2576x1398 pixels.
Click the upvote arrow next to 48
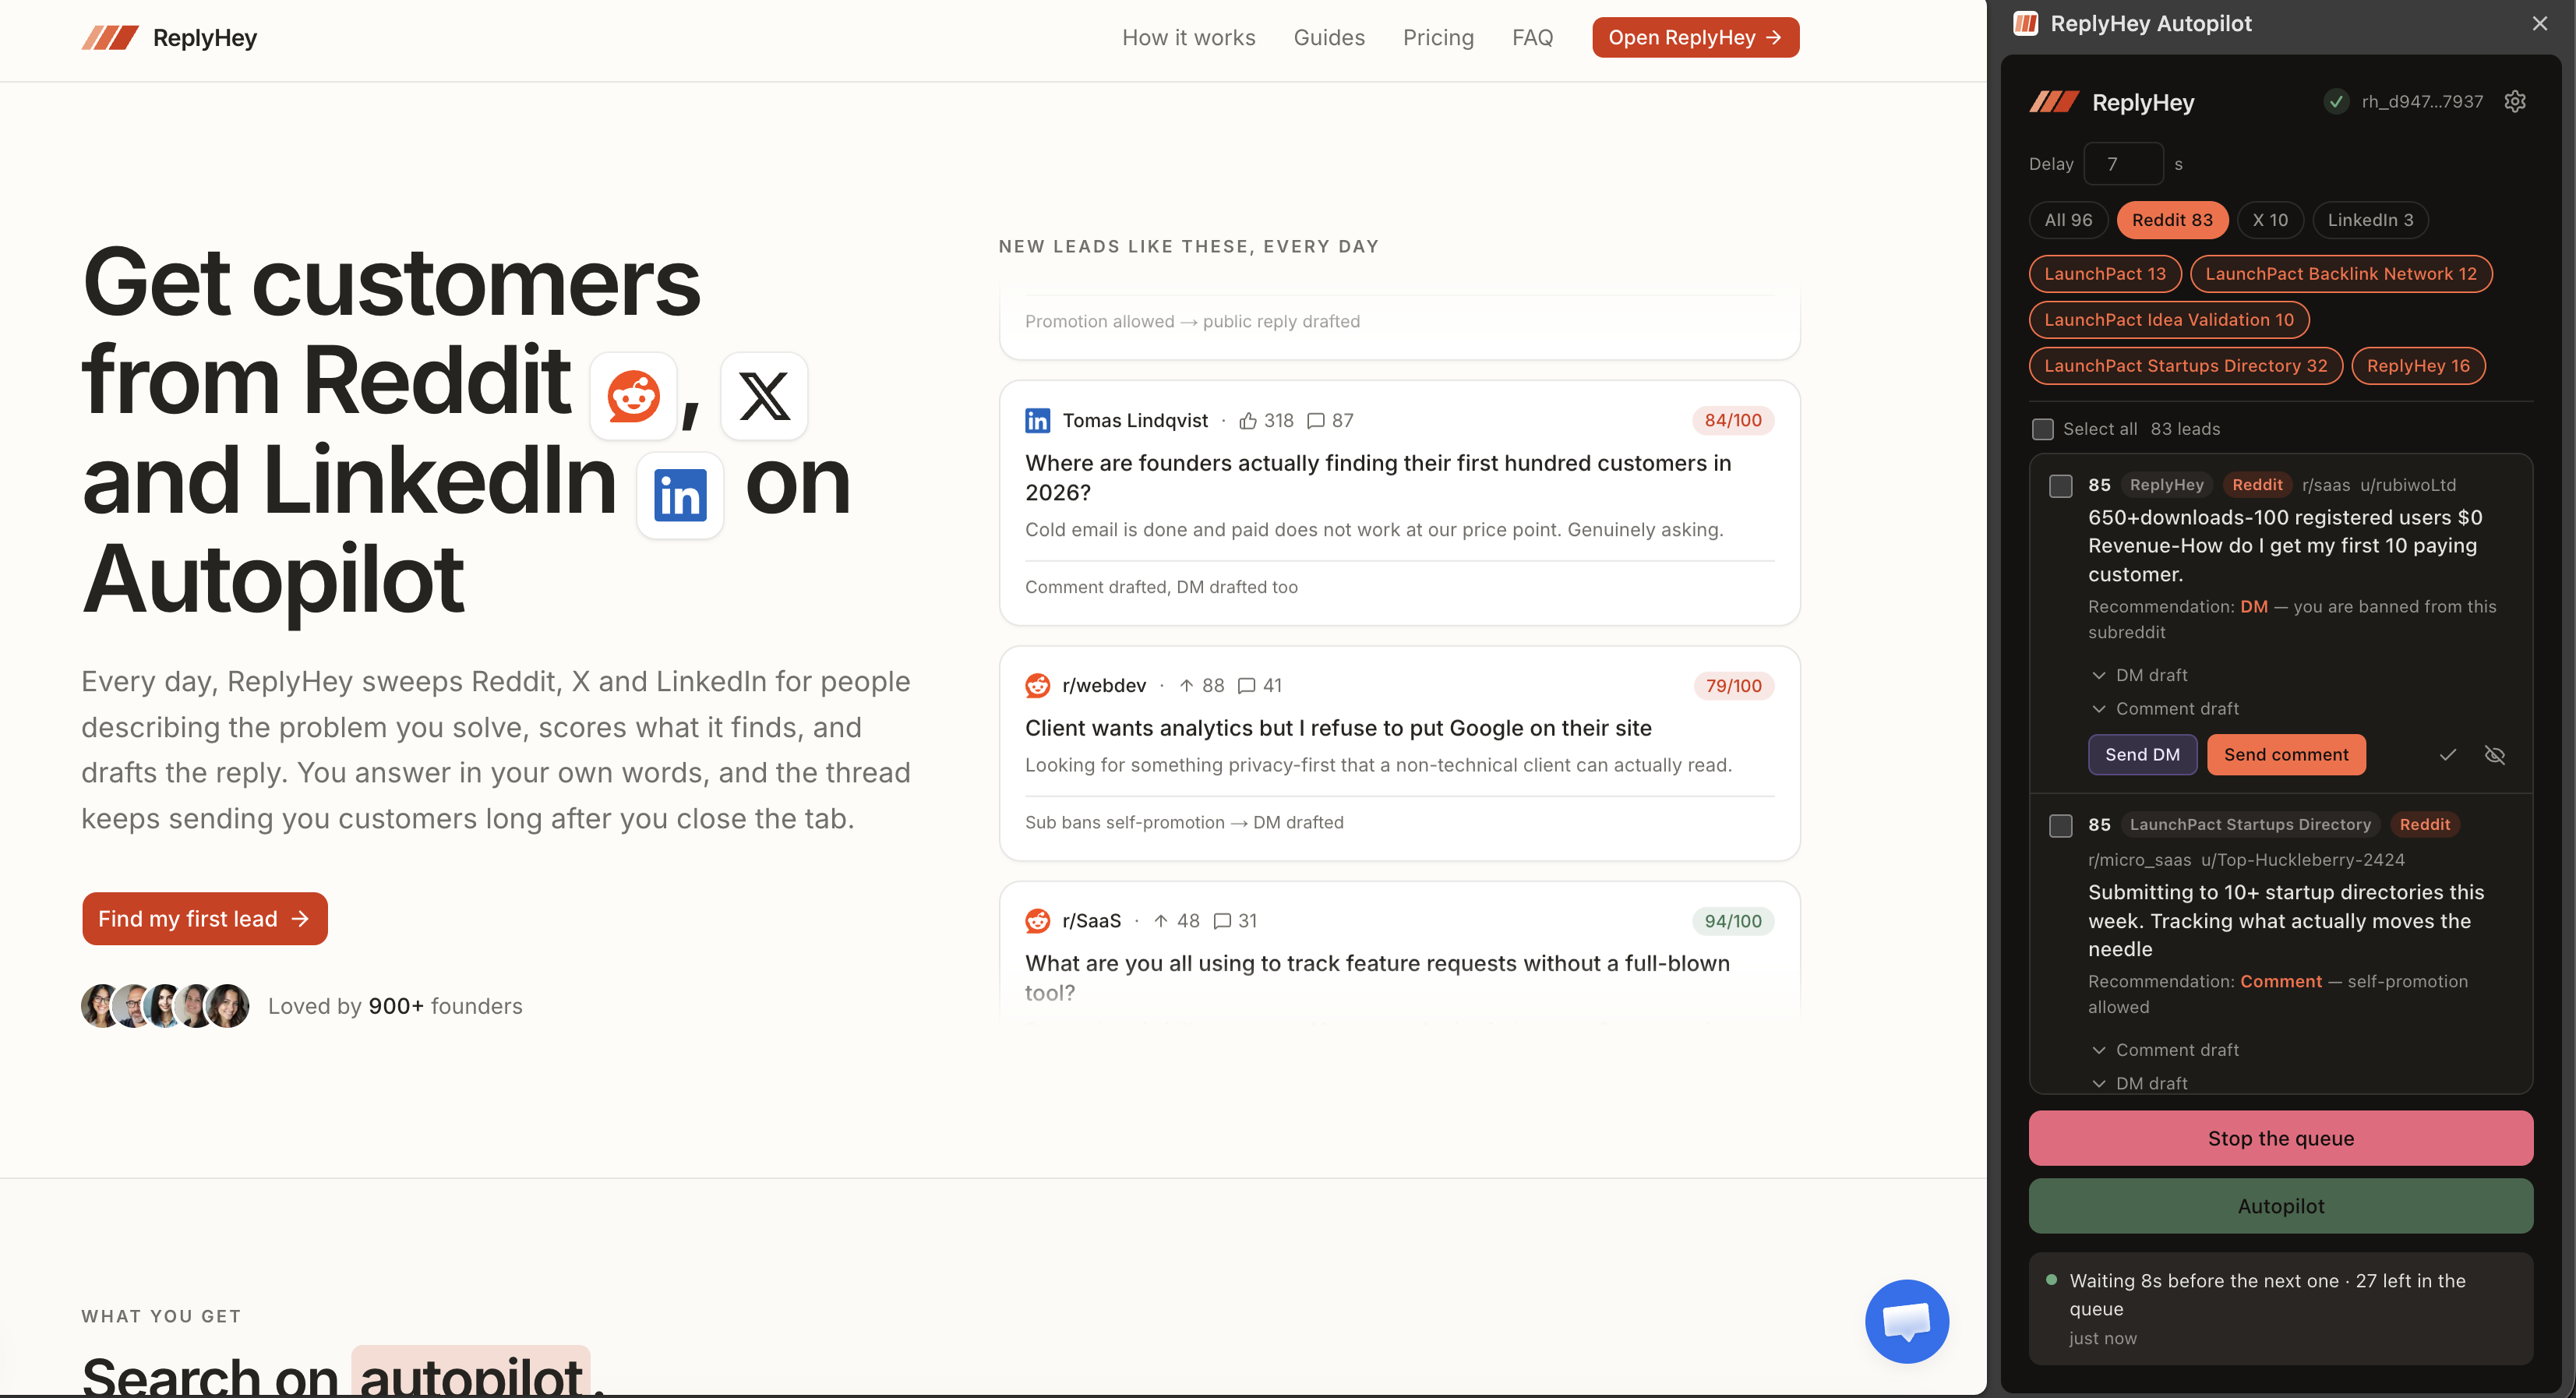click(x=1161, y=921)
